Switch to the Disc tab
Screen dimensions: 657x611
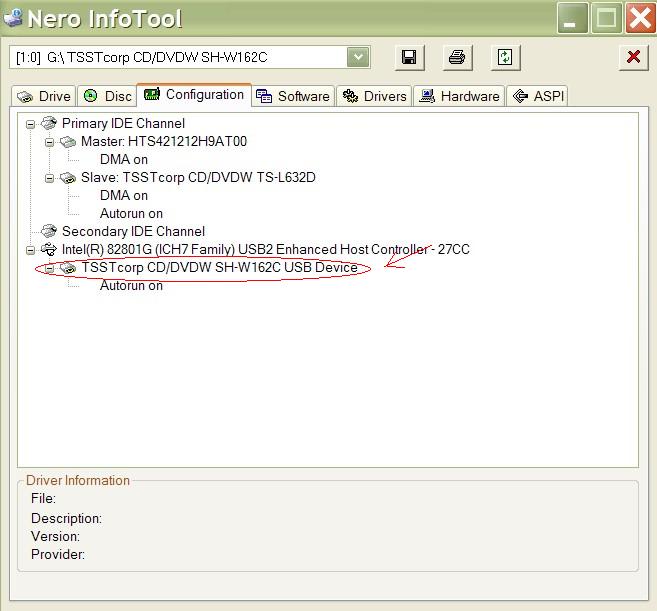click(107, 96)
